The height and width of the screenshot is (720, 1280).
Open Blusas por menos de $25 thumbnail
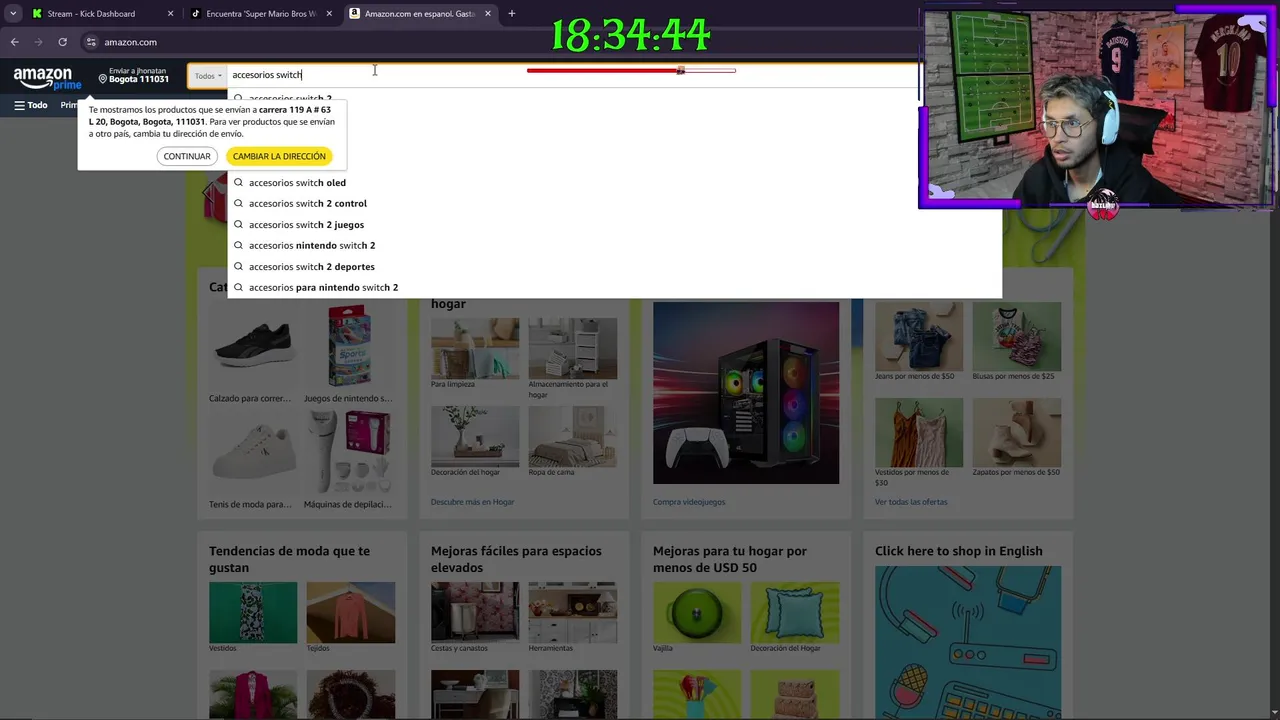[x=1017, y=336]
